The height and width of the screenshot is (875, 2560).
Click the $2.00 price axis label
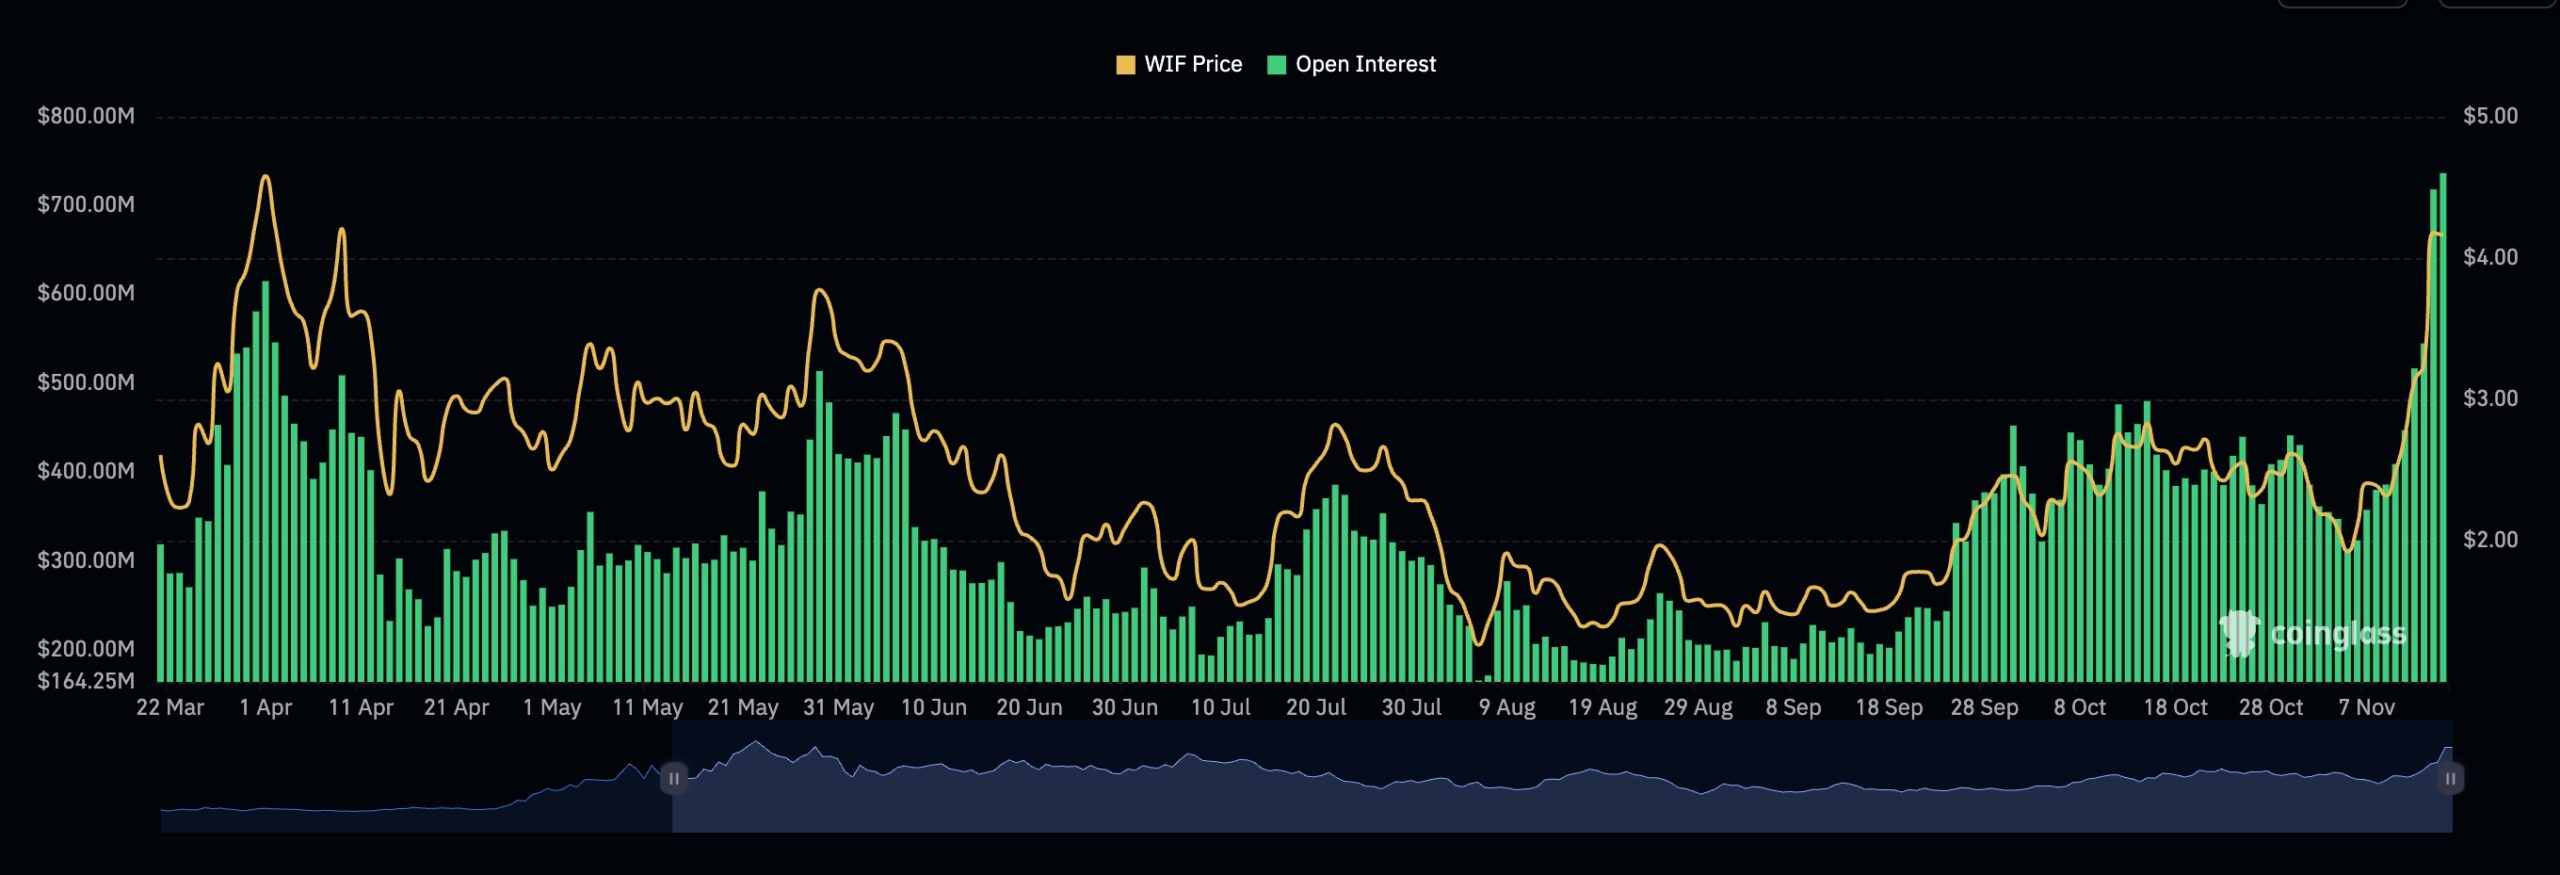coord(2491,540)
